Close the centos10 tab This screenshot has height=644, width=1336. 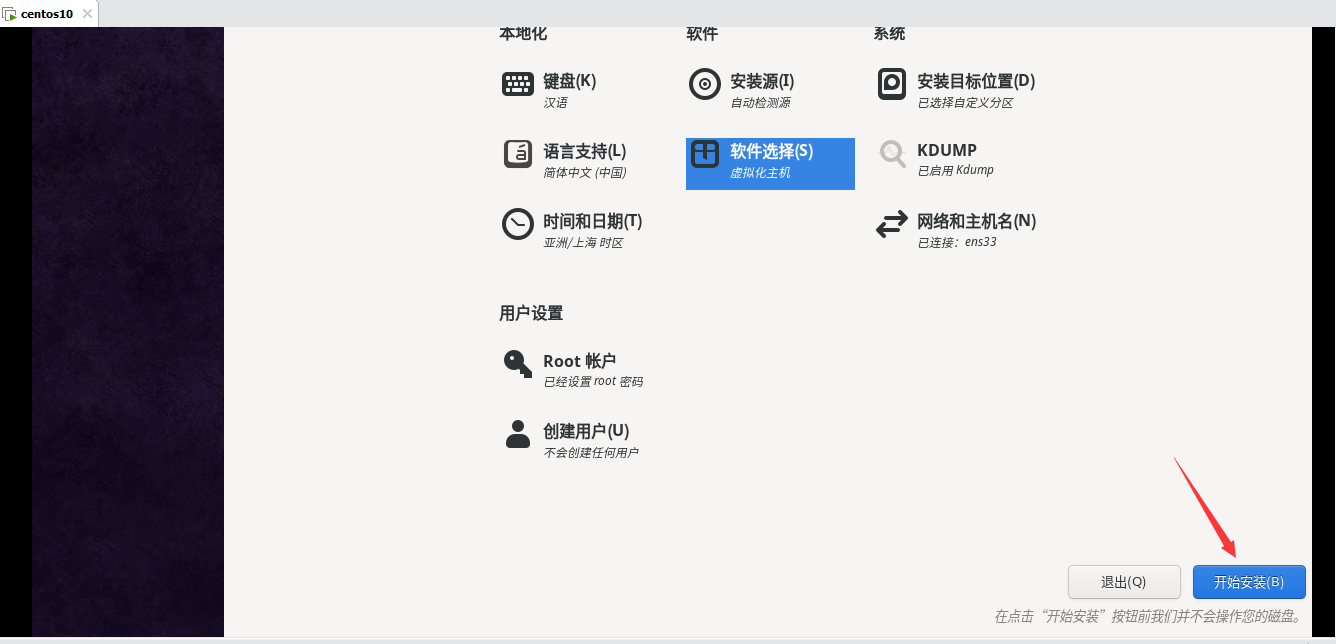[x=87, y=14]
